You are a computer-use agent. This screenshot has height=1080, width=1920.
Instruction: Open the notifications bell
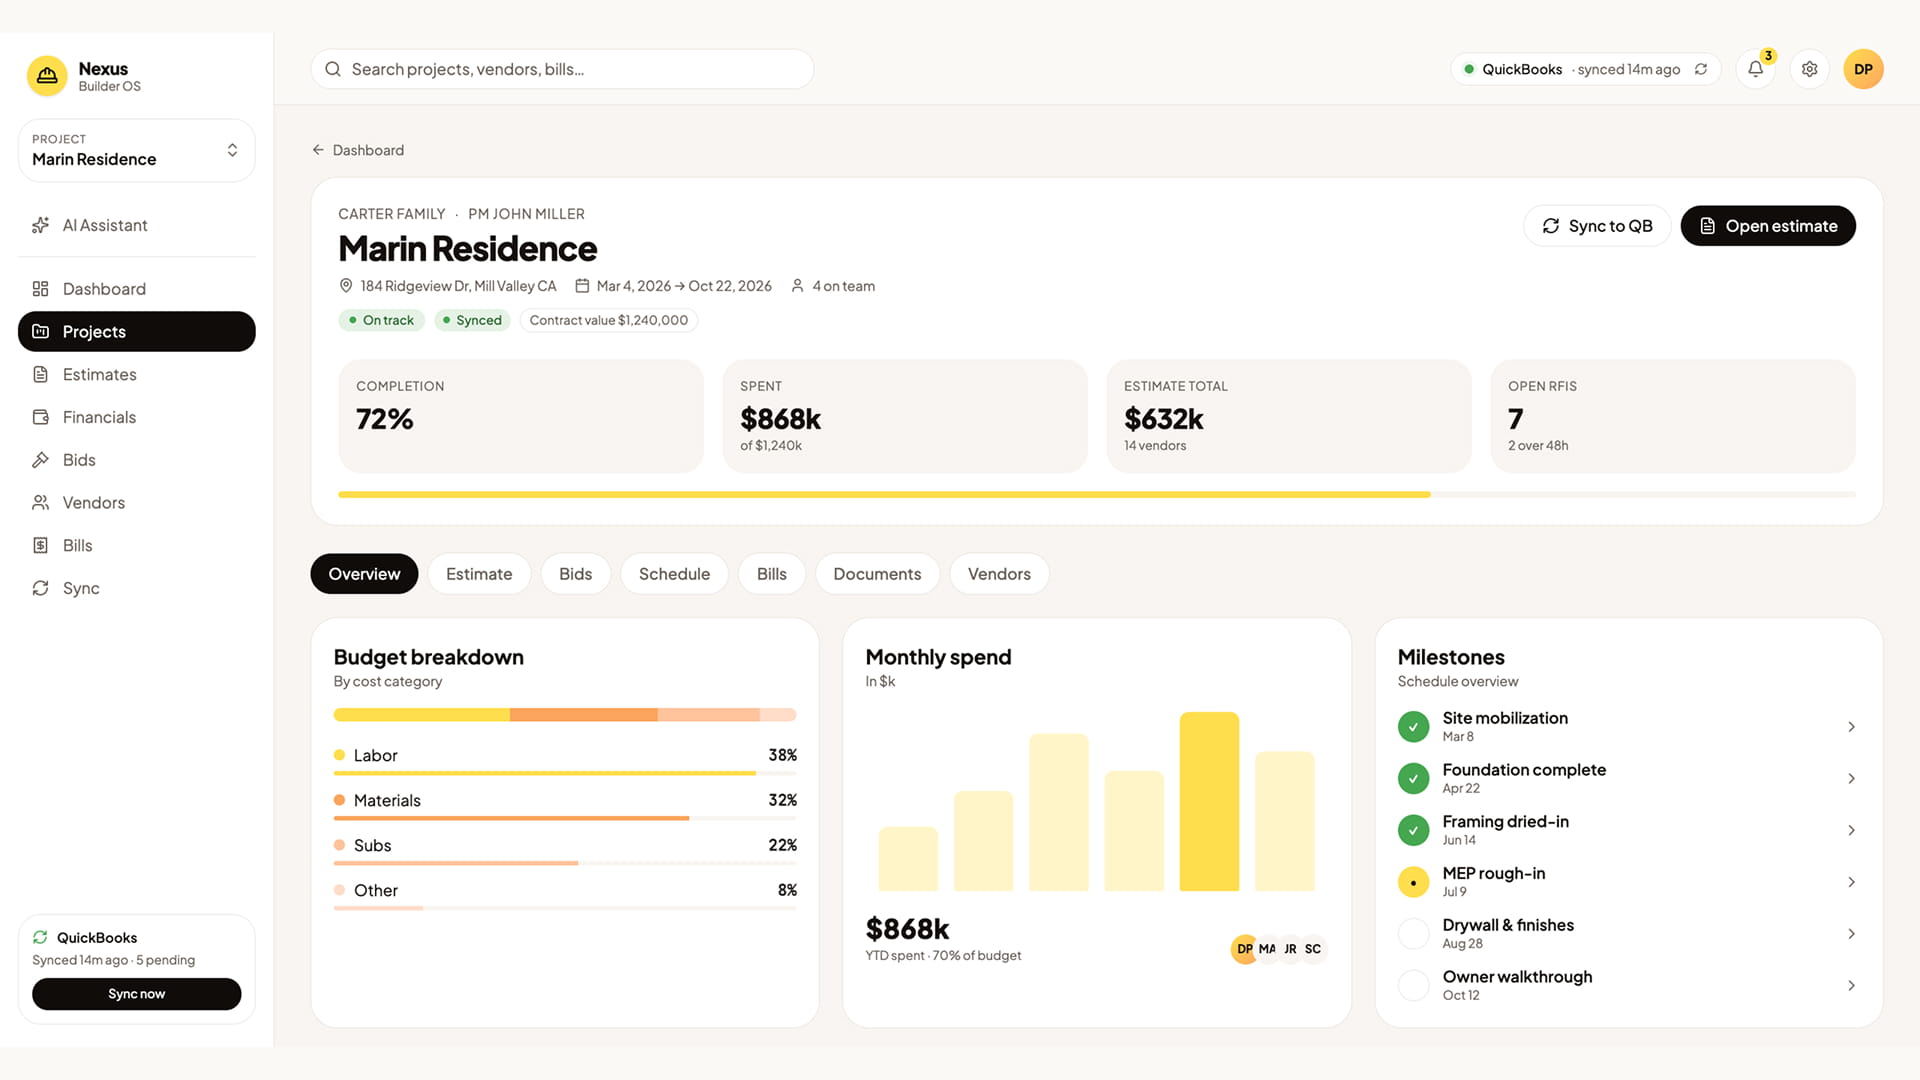[x=1755, y=69]
